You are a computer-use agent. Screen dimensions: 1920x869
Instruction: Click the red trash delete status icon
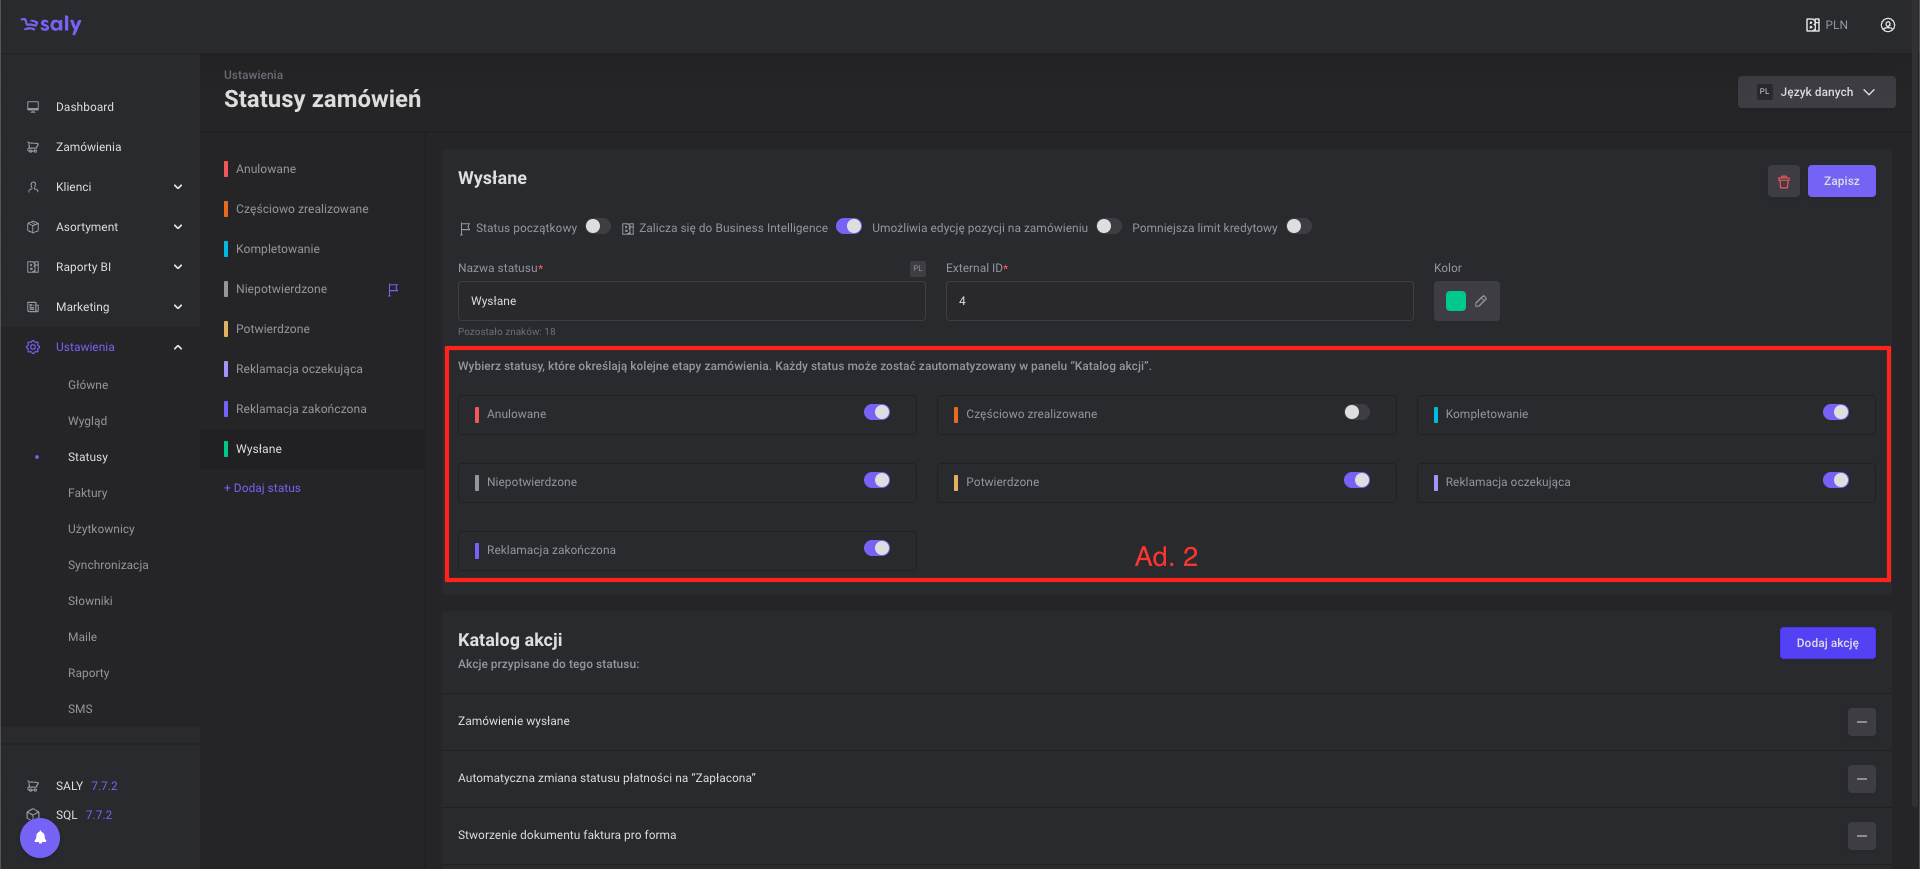[x=1783, y=181]
